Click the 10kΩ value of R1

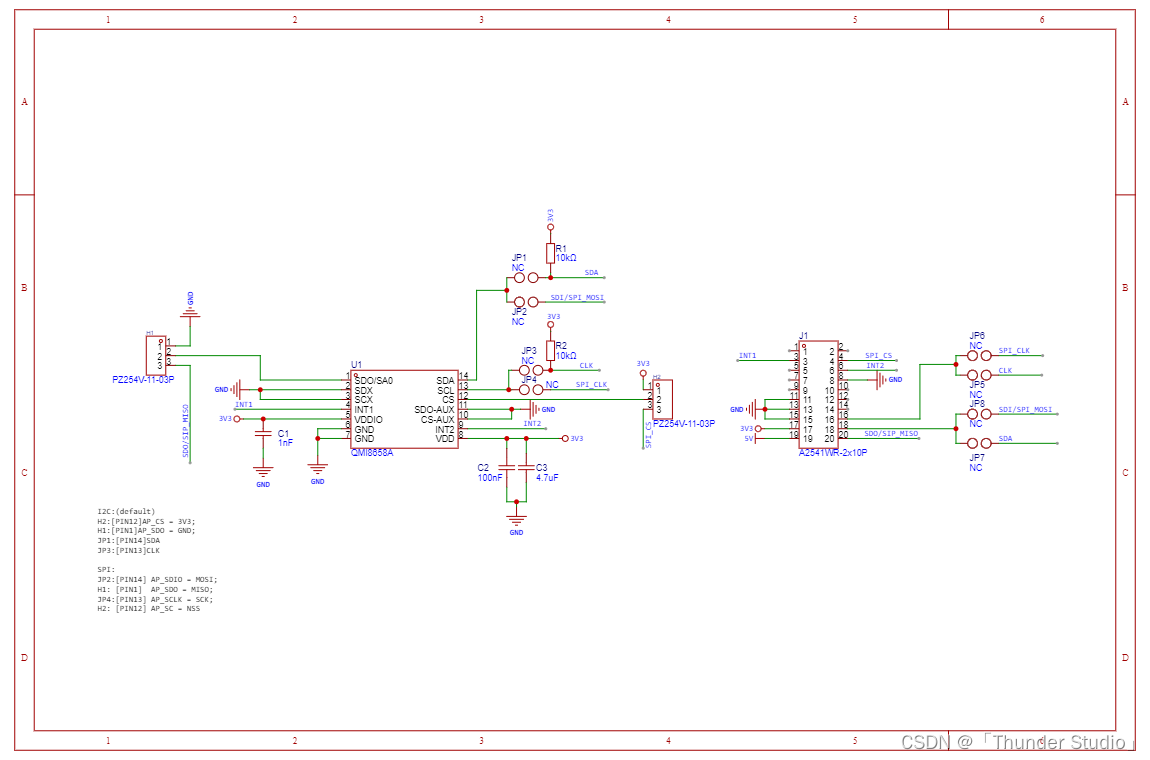[x=566, y=258]
